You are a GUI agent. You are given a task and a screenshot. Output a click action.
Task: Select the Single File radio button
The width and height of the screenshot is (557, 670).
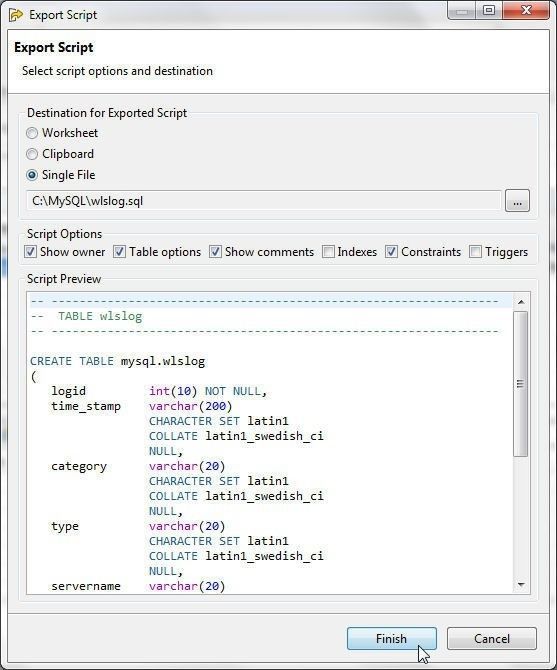point(32,175)
